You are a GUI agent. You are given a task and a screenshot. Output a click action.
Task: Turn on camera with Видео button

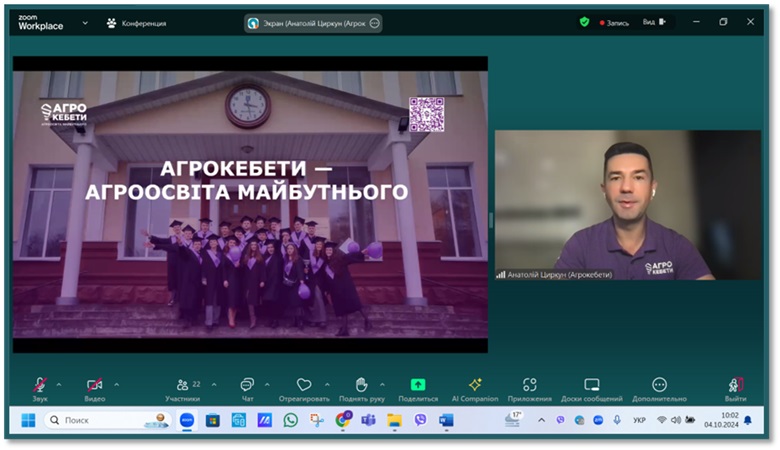pyautogui.click(x=95, y=389)
